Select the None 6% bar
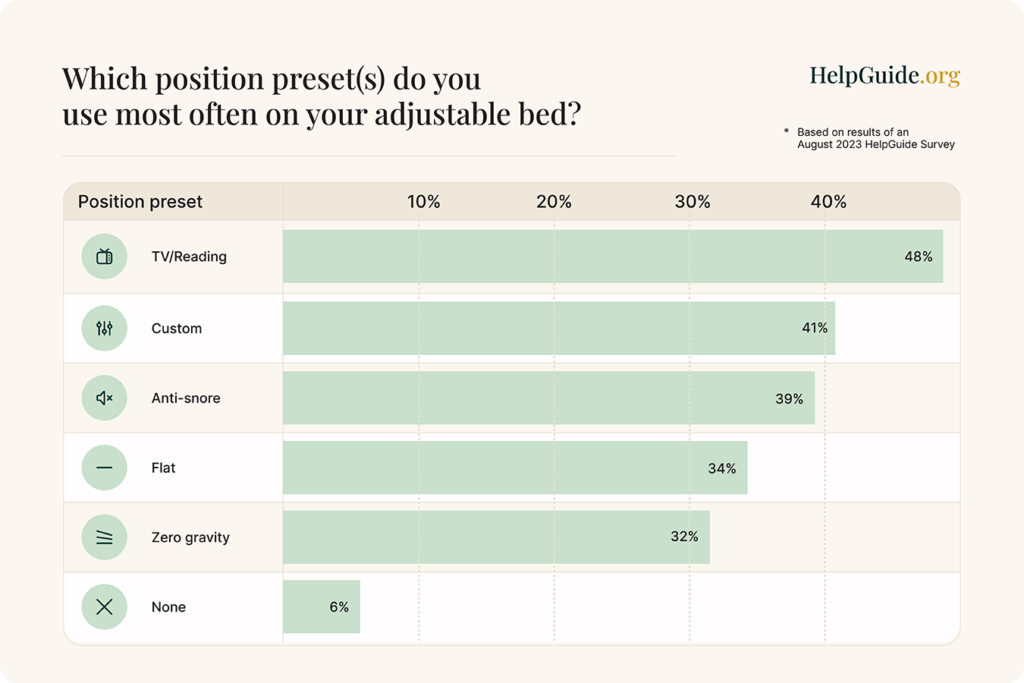 tap(321, 607)
